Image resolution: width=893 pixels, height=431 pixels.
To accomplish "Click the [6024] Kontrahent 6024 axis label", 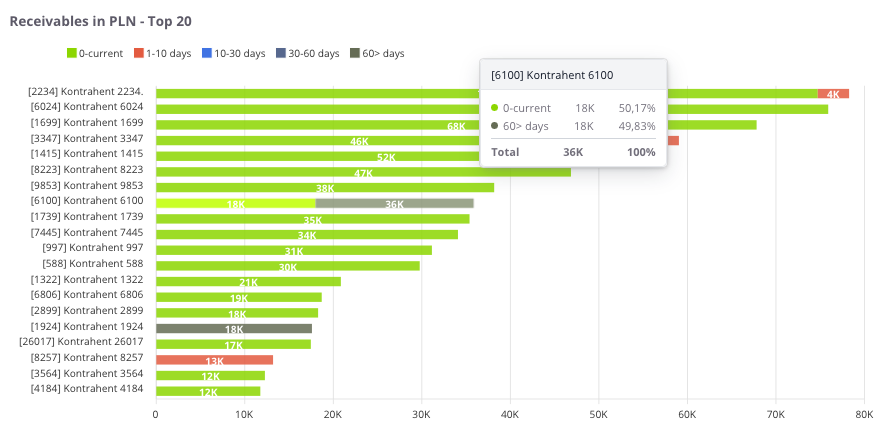I will (87, 107).
